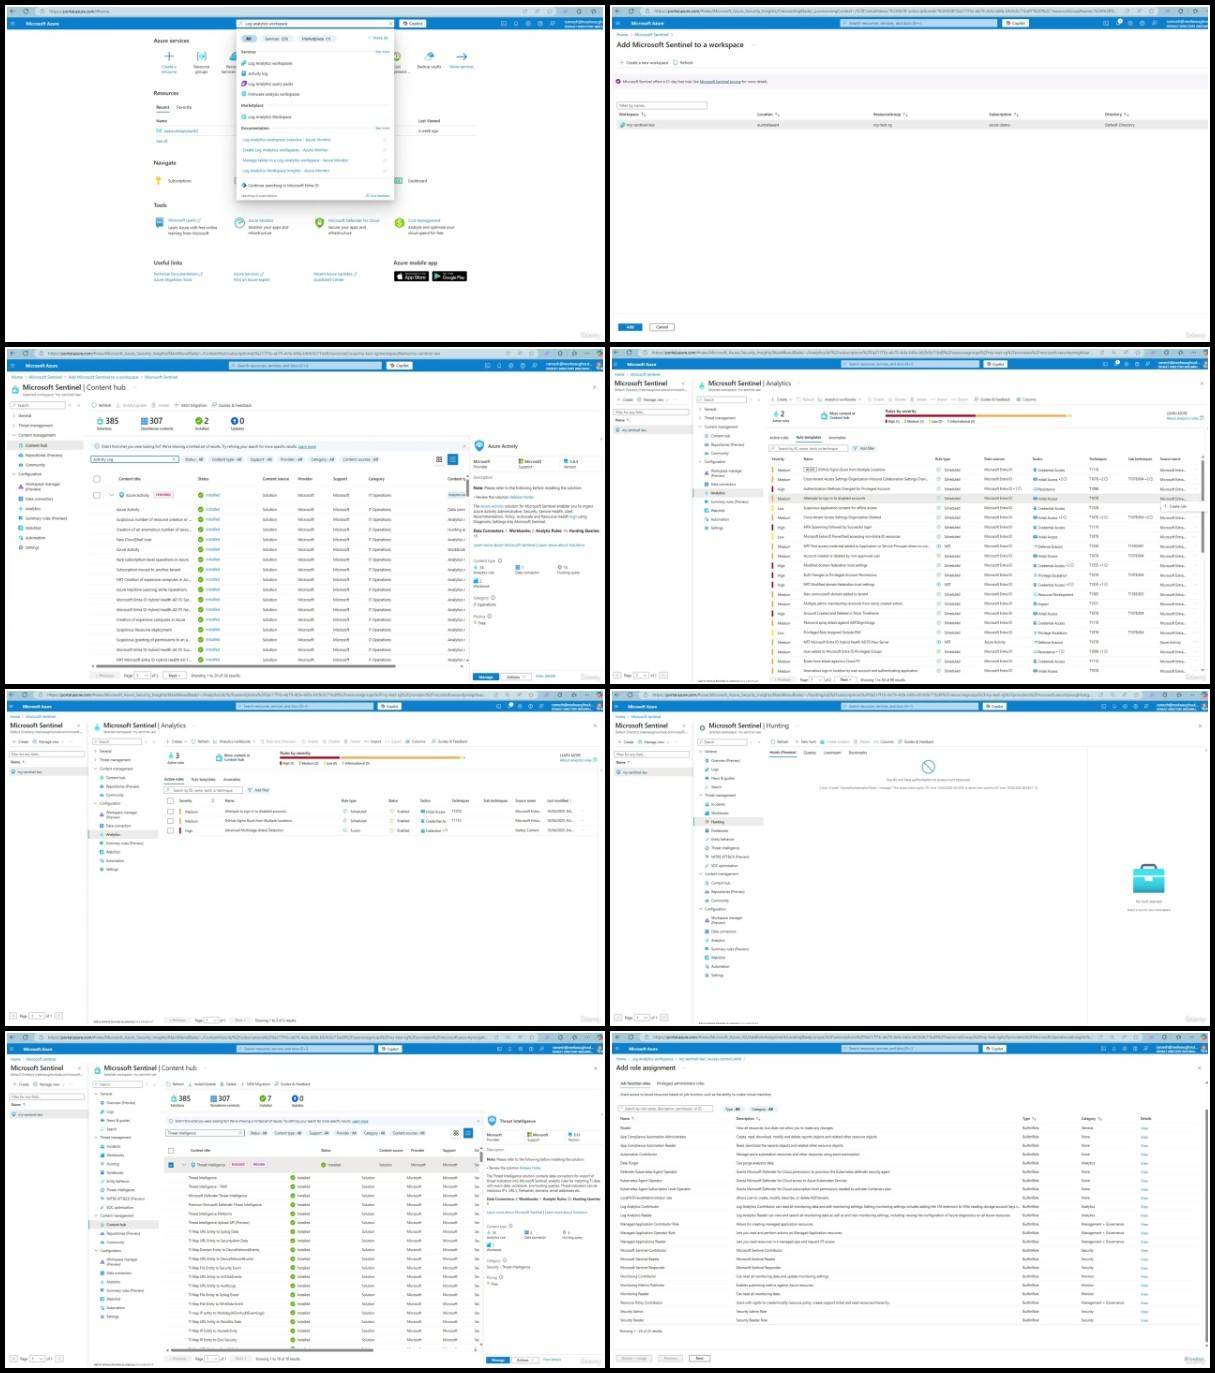
Task: Select 'Log Analytics workspaces' service in search results
Action: (270, 63)
